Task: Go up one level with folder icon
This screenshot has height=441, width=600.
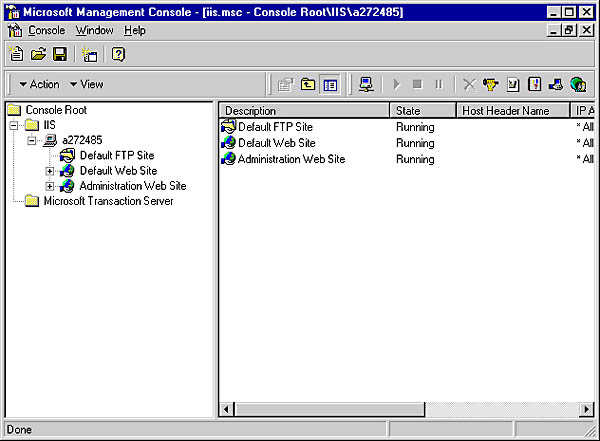Action: pos(308,84)
